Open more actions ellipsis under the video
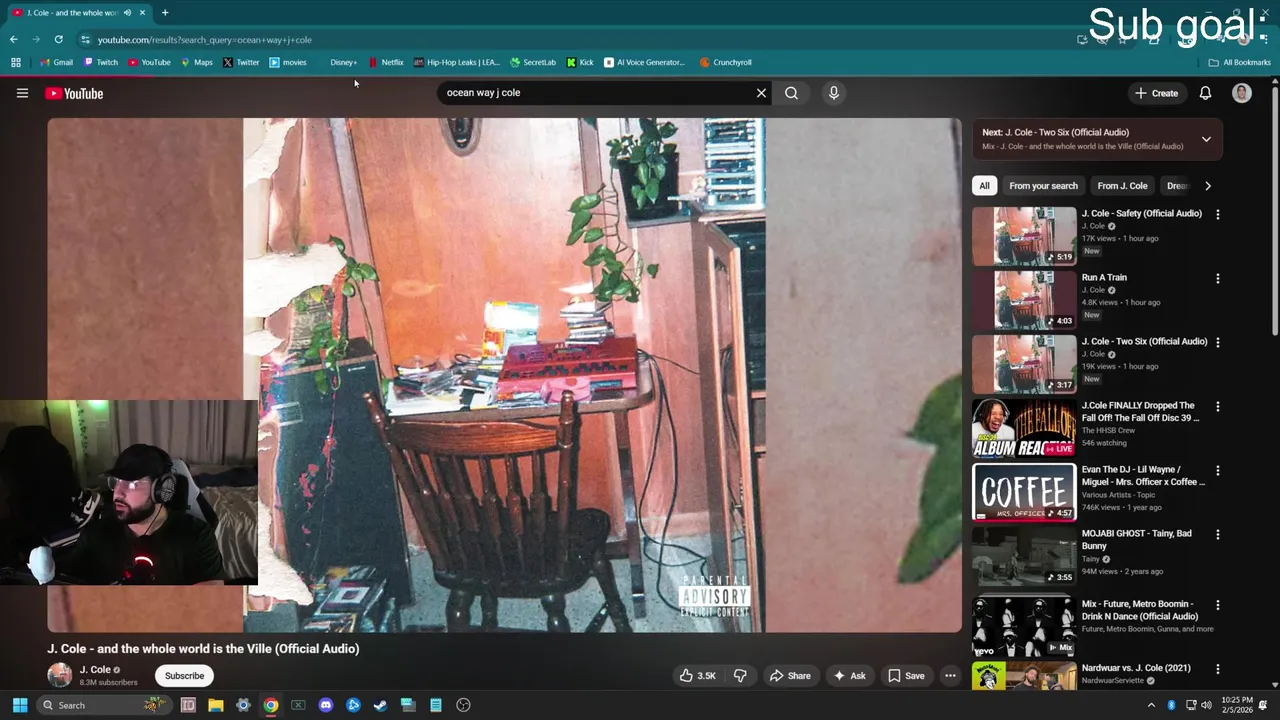The image size is (1280, 720). pyautogui.click(x=950, y=676)
